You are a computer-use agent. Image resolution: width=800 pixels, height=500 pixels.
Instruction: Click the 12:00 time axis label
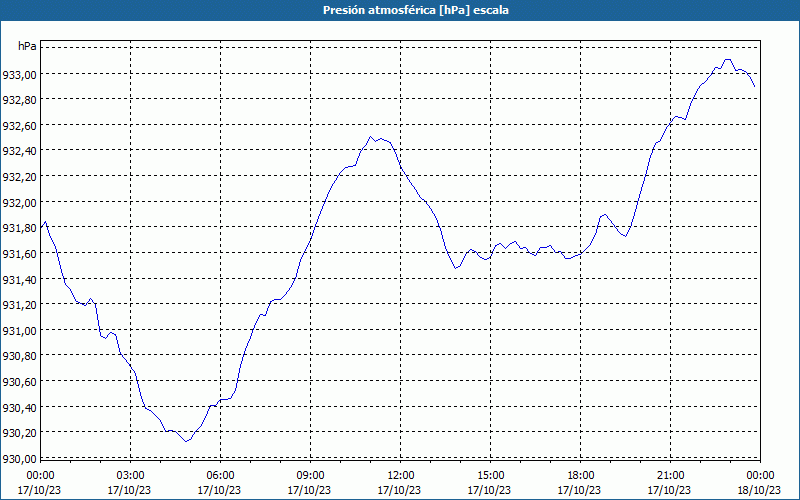click(401, 476)
